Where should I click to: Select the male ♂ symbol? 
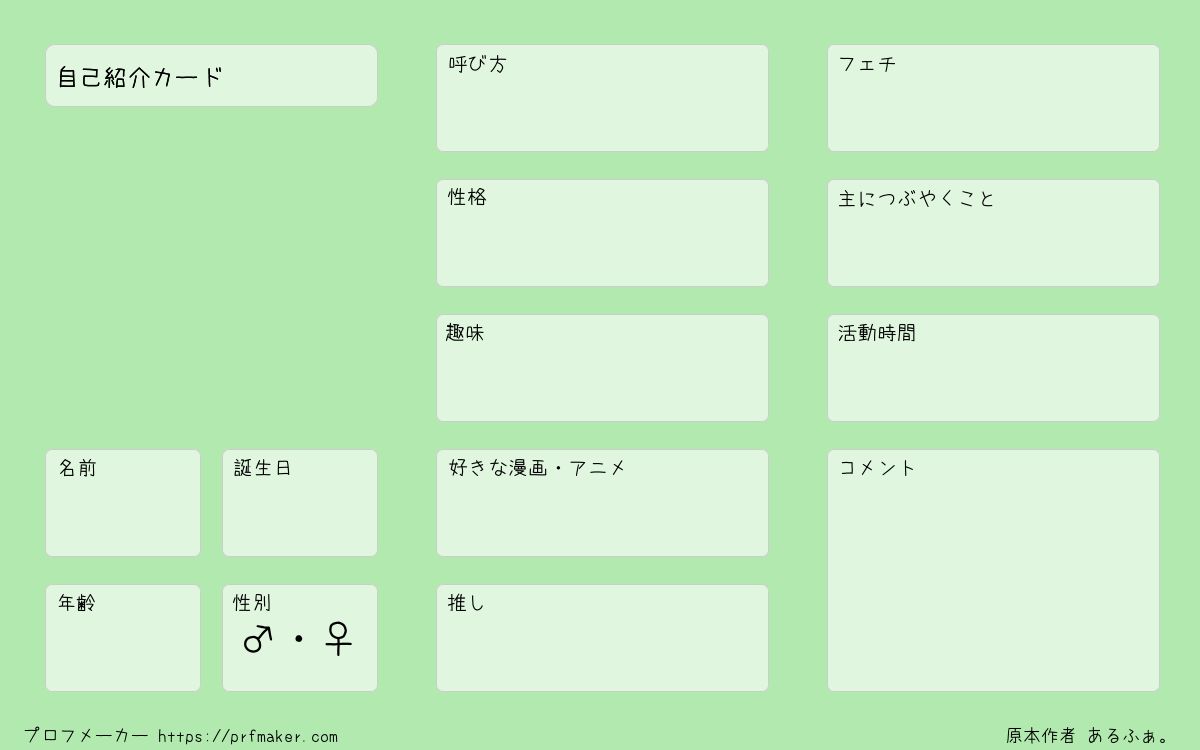tap(258, 639)
